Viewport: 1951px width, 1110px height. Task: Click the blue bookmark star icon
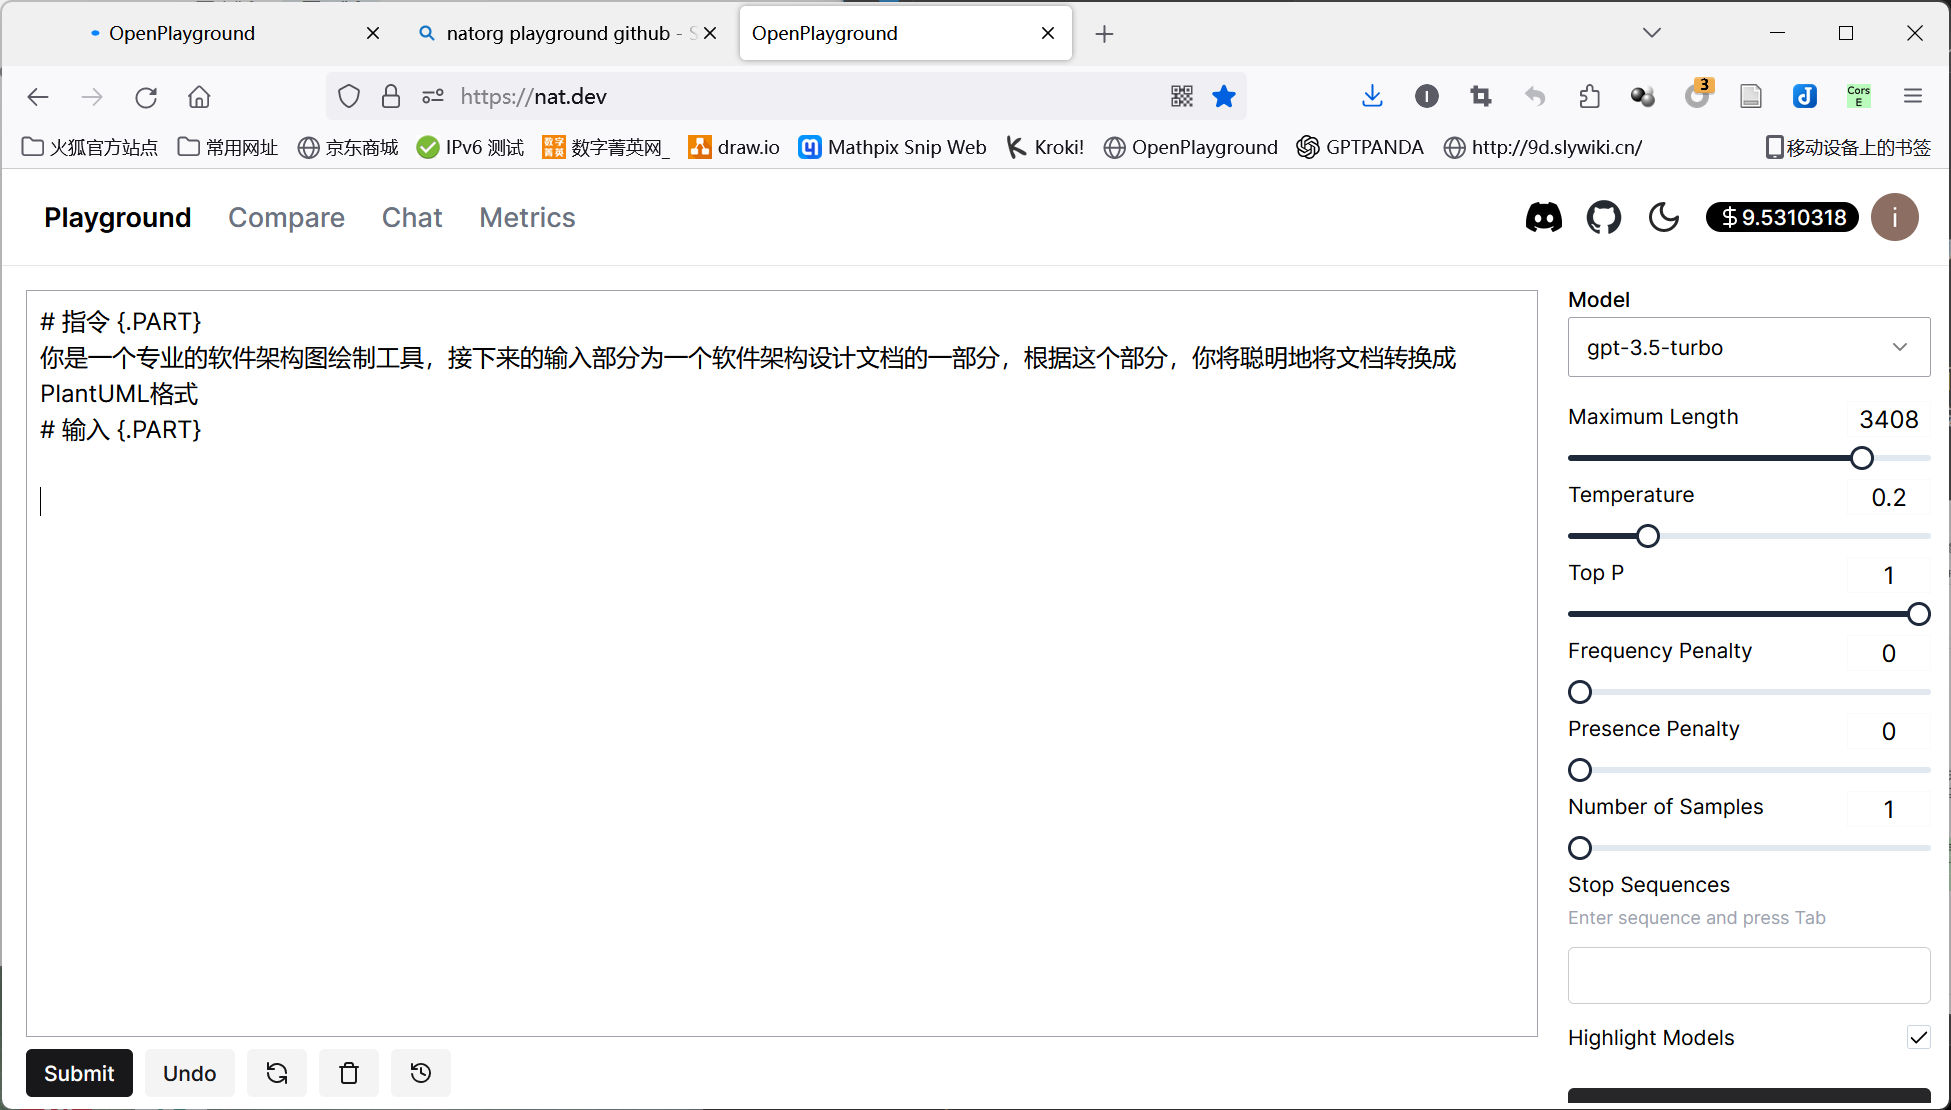(1223, 96)
